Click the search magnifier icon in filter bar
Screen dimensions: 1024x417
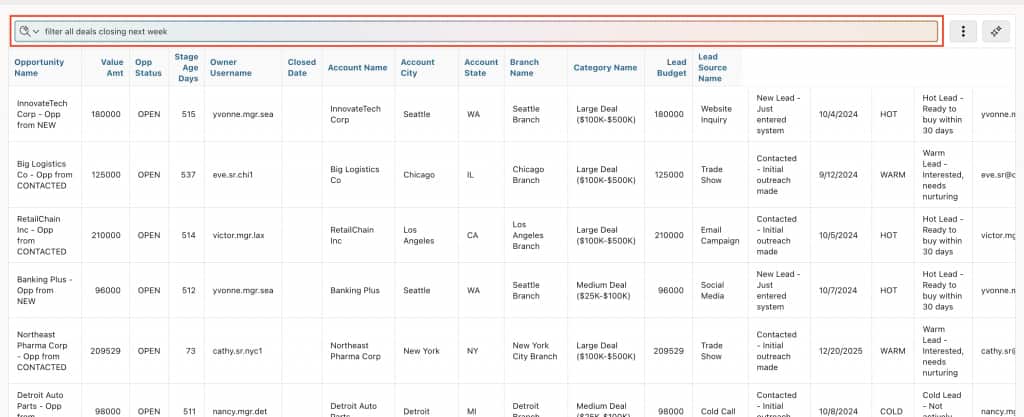25,31
